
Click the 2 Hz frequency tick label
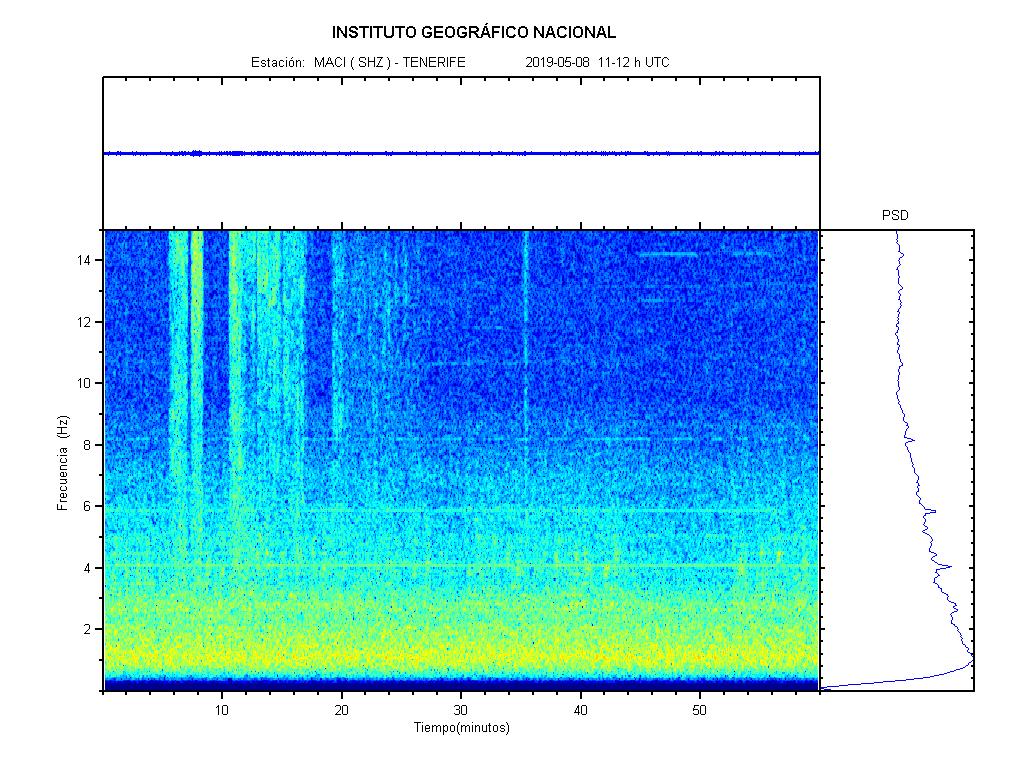(x=89, y=629)
